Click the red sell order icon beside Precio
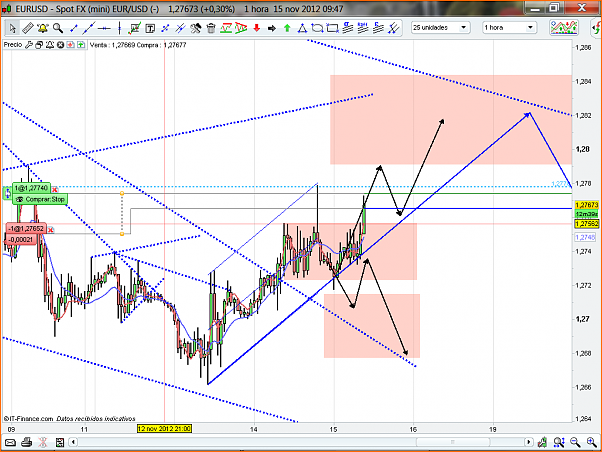Image resolution: width=602 pixels, height=452 pixels. click(x=70, y=45)
